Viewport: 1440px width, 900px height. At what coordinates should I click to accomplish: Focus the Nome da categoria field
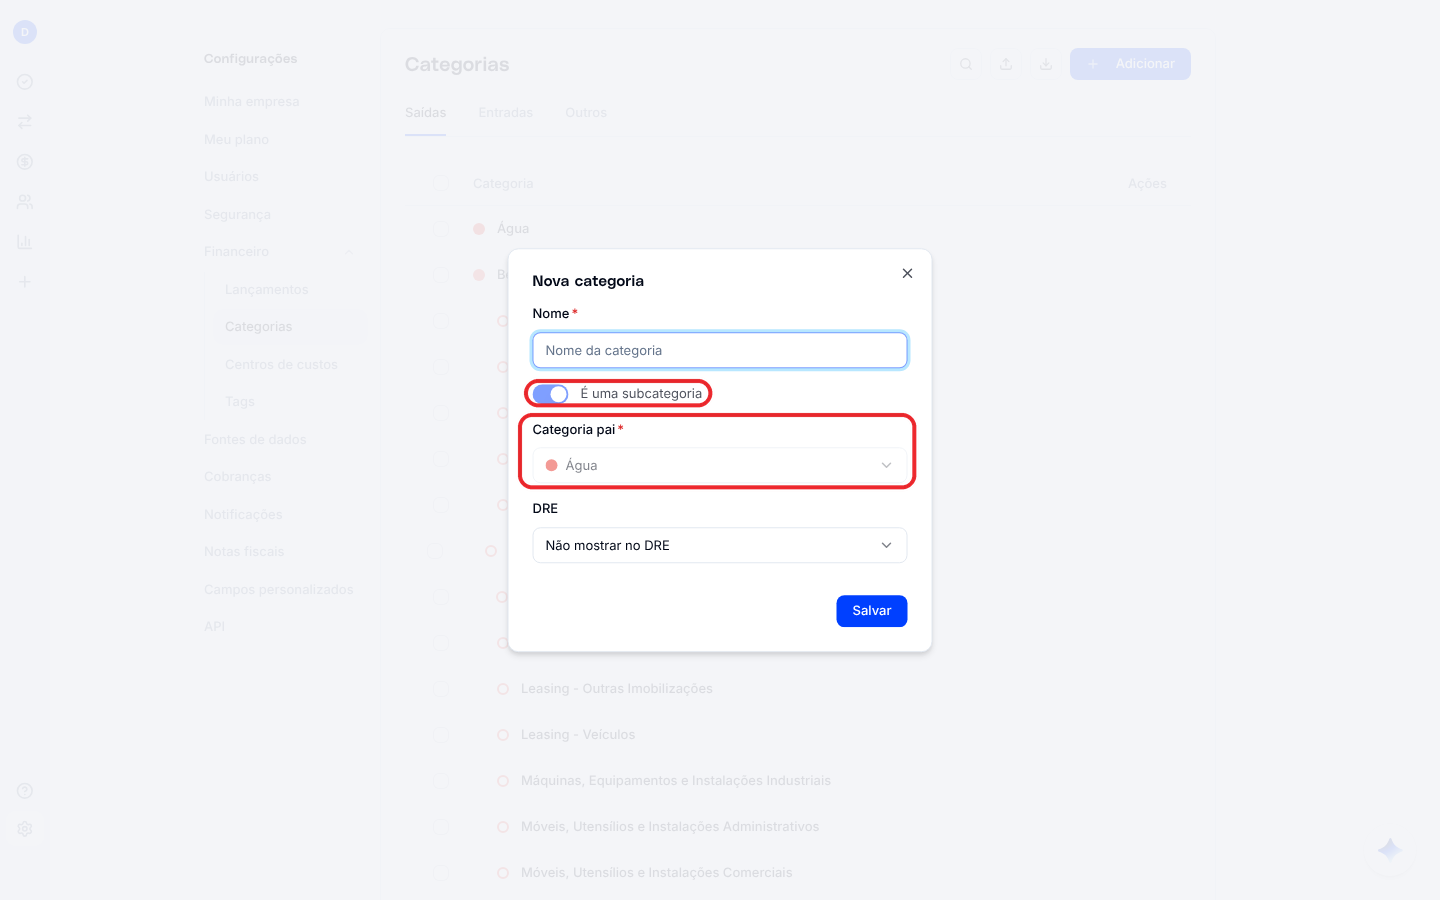point(720,351)
